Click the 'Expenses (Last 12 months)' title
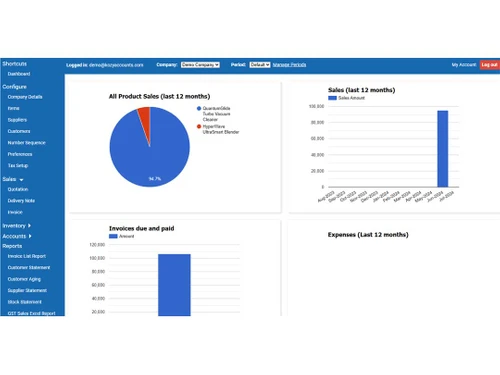 tap(368, 235)
